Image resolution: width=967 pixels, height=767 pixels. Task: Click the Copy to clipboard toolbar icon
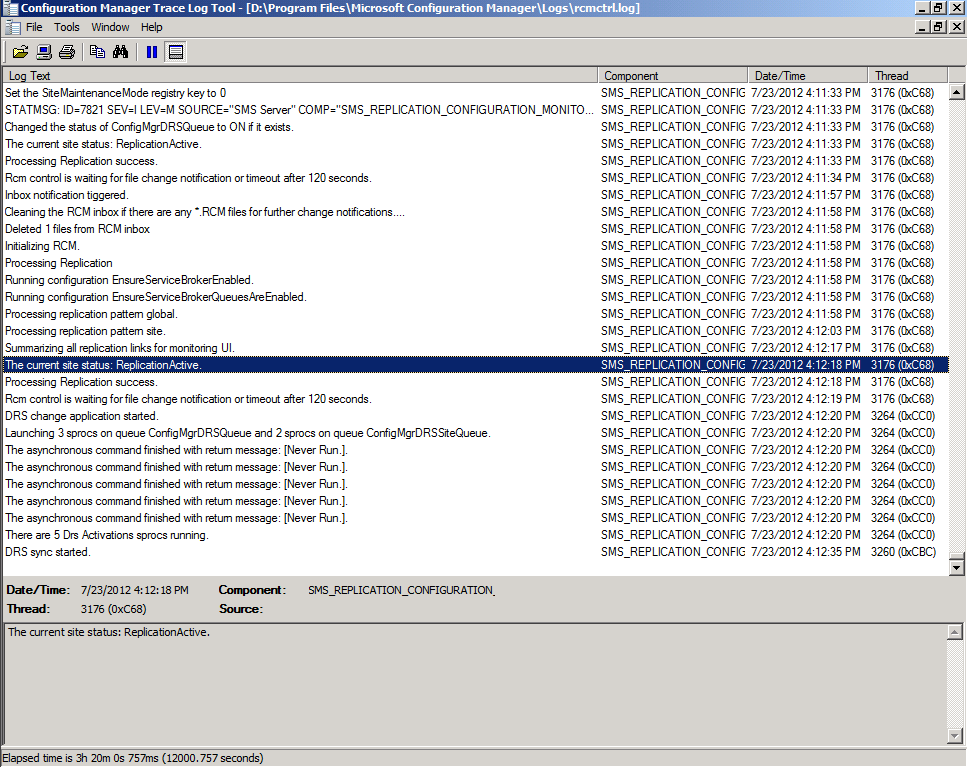[97, 52]
